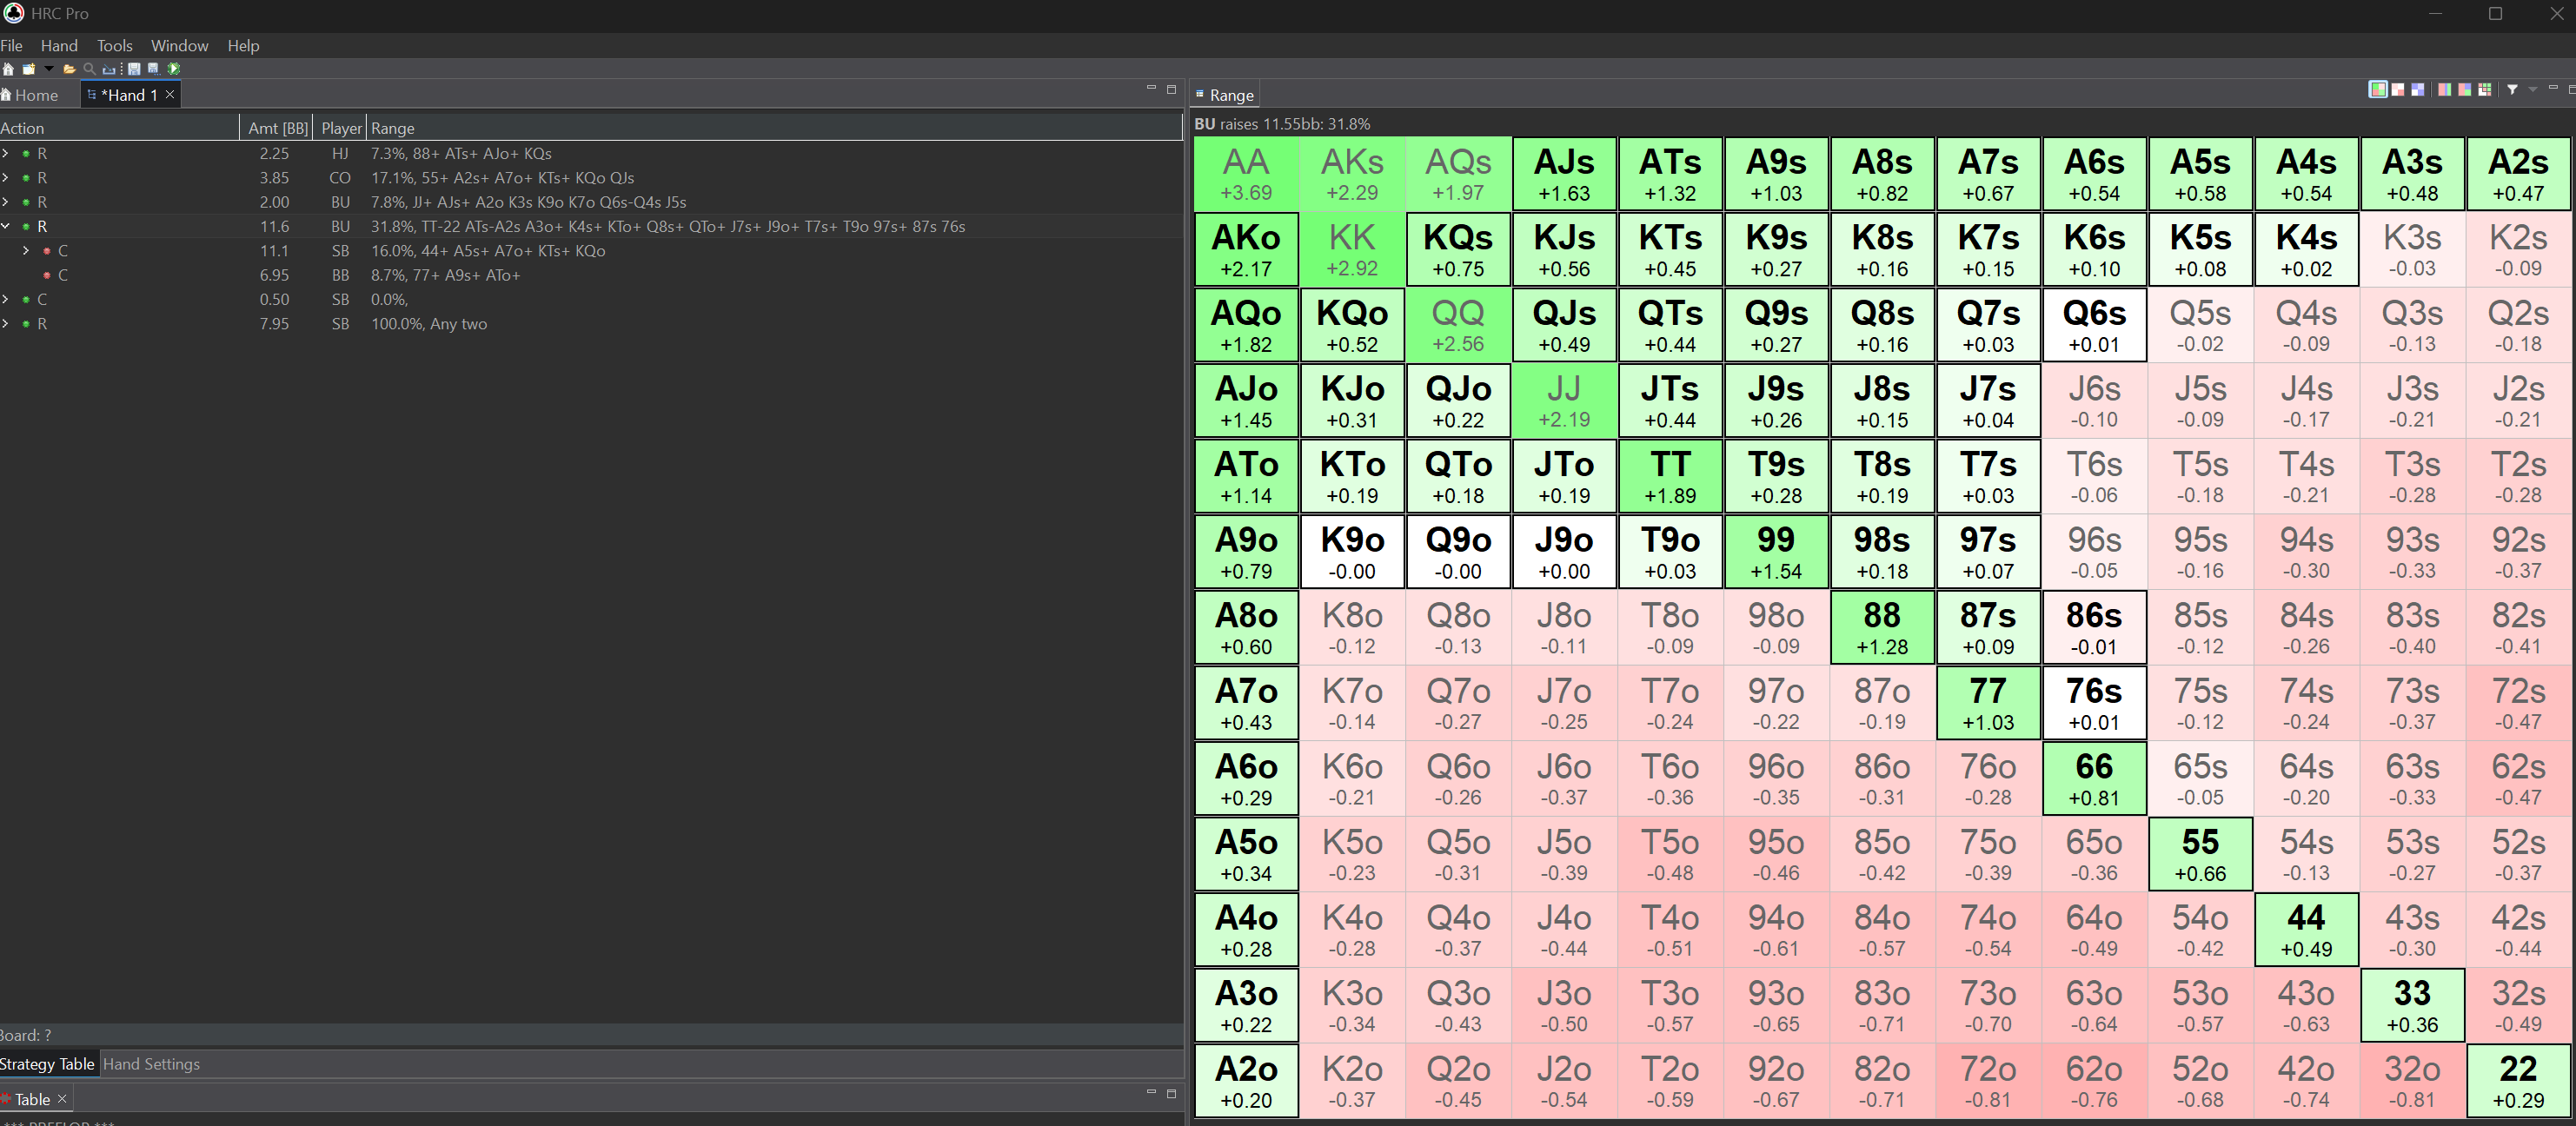
Task: Open the File menu
Action: [12, 45]
